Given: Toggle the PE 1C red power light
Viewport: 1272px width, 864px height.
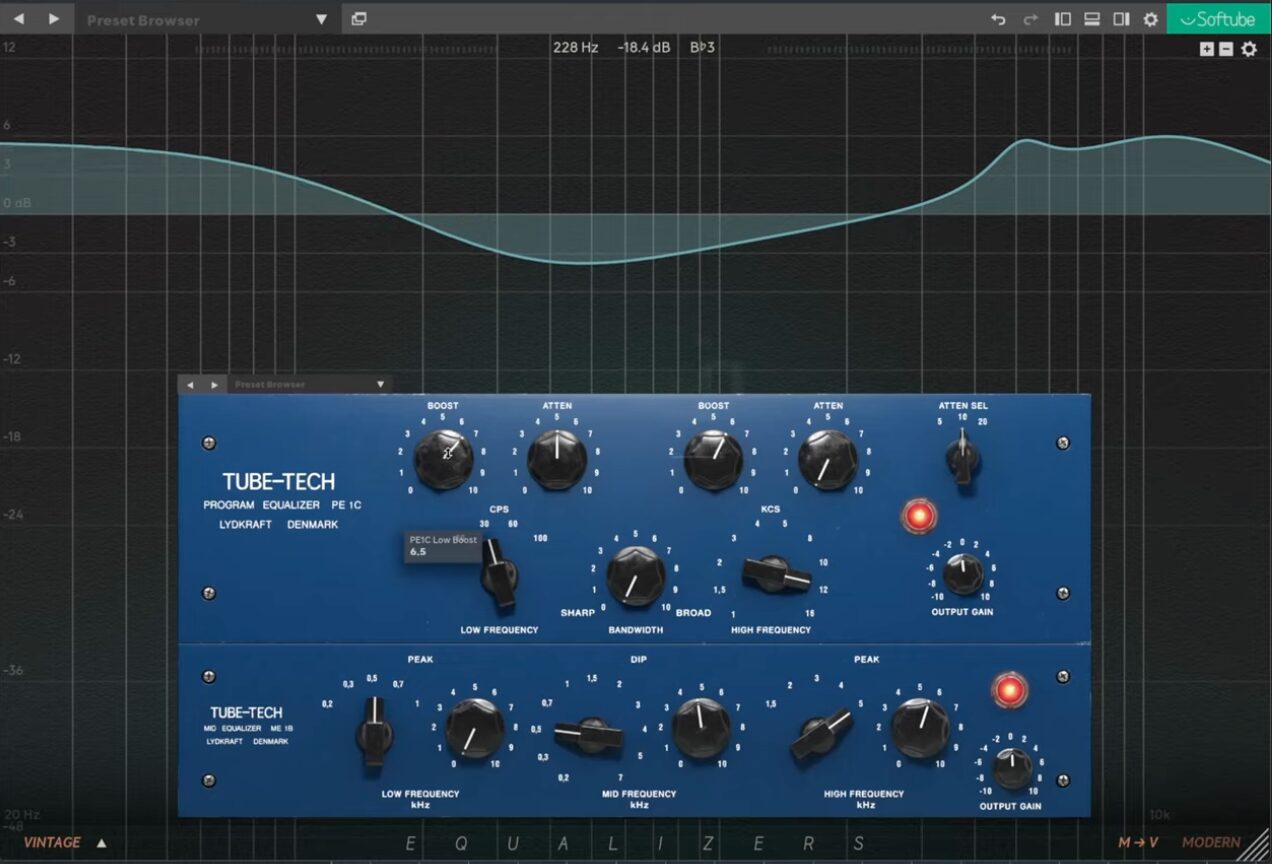Looking at the screenshot, I should tap(918, 516).
